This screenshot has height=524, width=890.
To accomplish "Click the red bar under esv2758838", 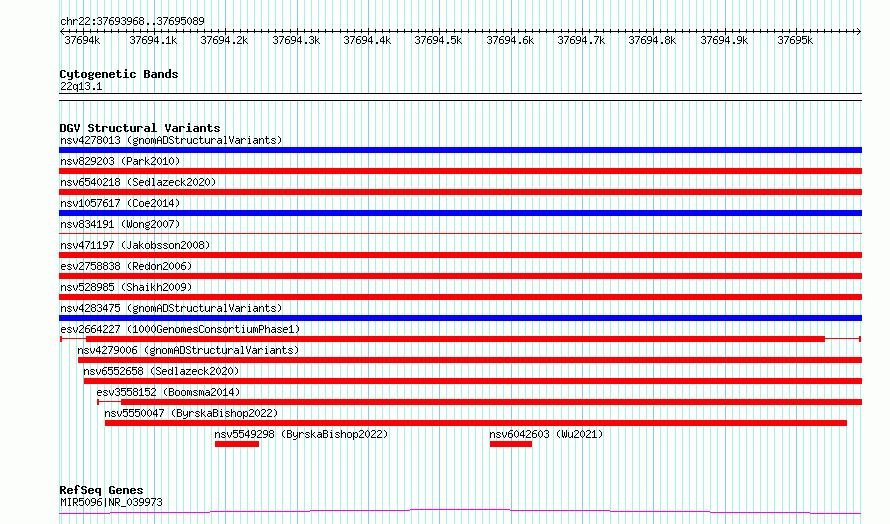I will click(x=460, y=276).
